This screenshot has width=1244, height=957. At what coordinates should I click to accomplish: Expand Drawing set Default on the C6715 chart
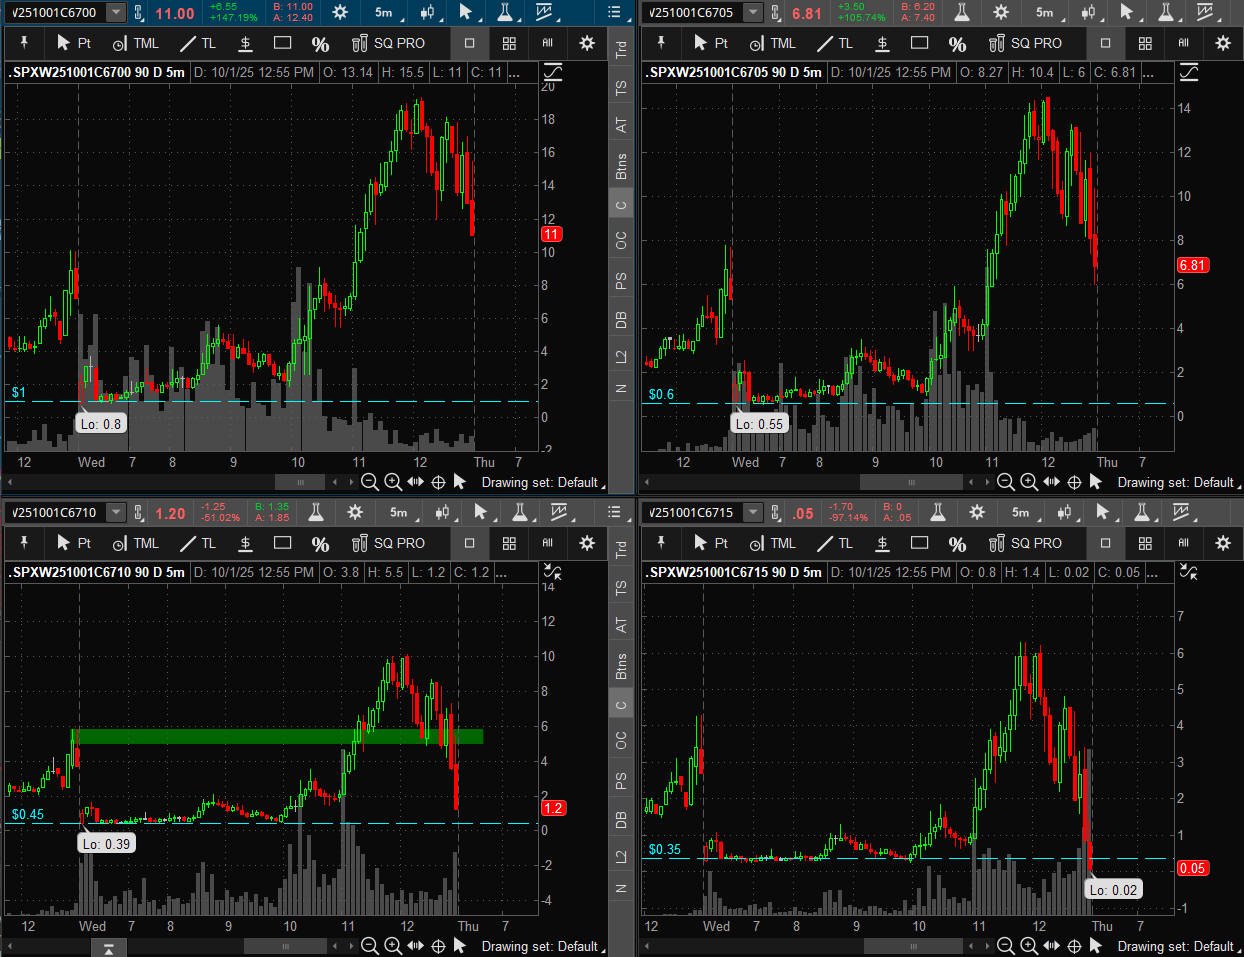point(1176,946)
